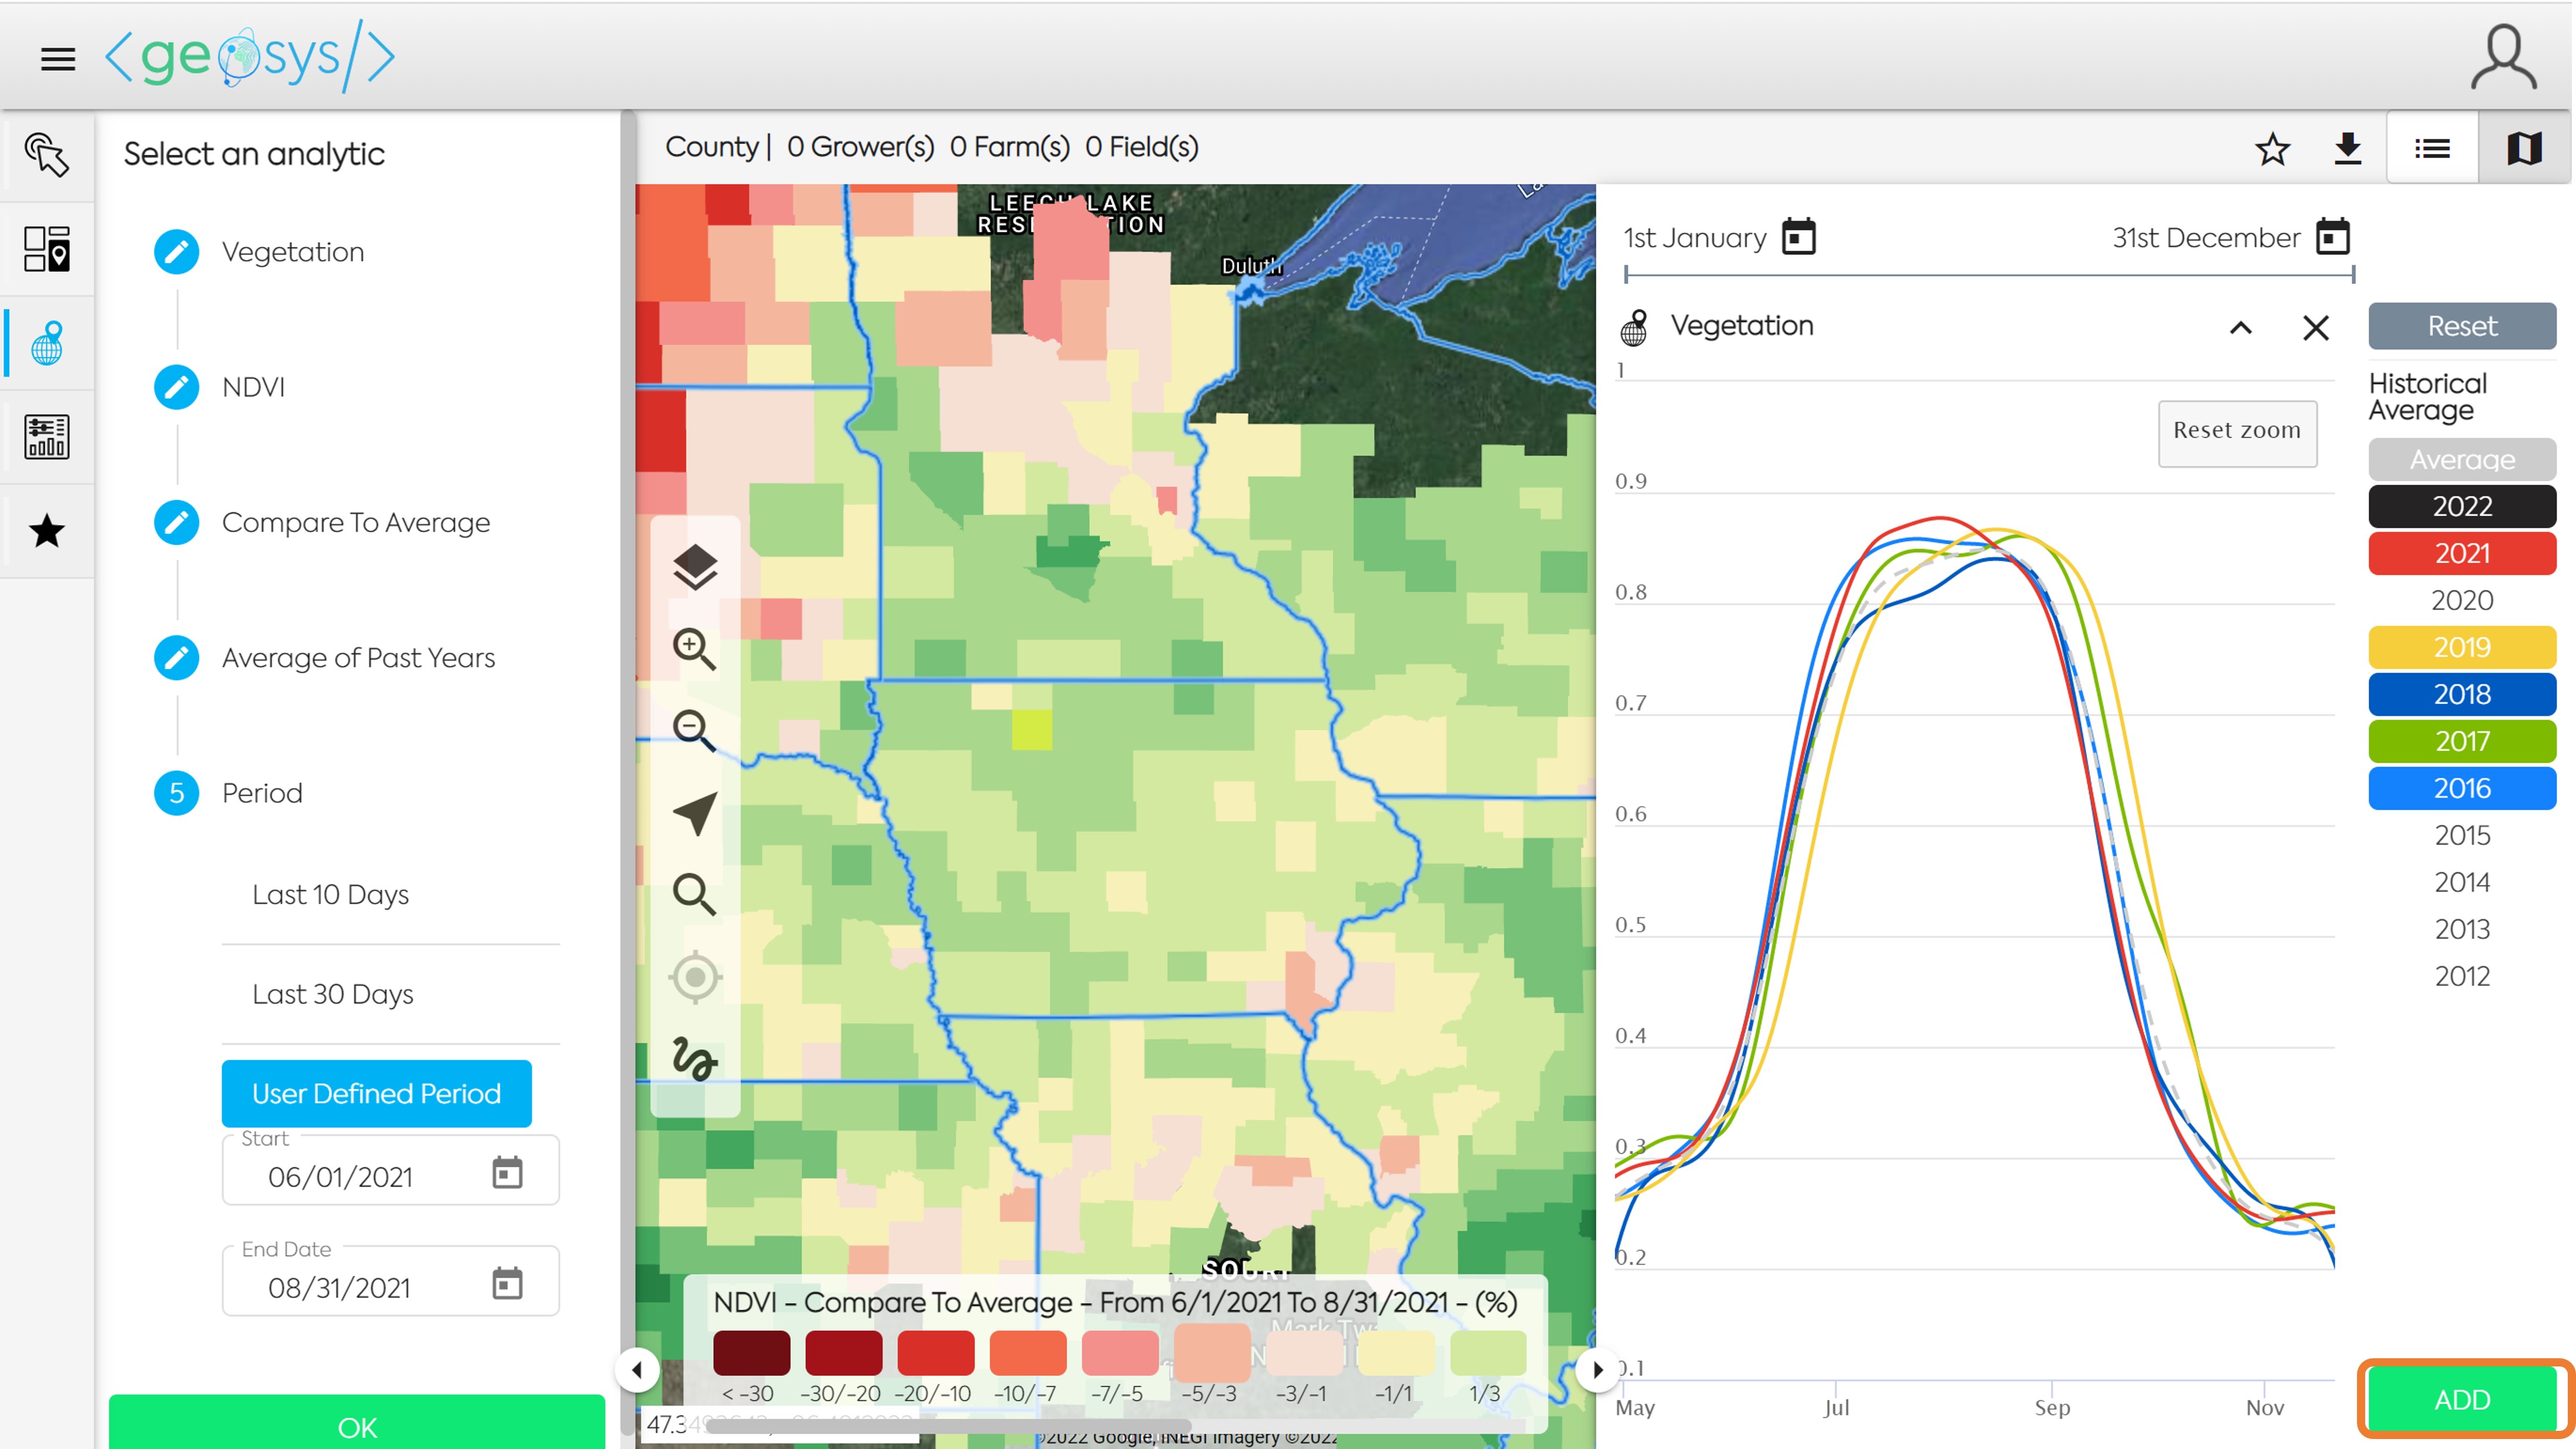
Task: Switch to the list view tab
Action: 2432,149
